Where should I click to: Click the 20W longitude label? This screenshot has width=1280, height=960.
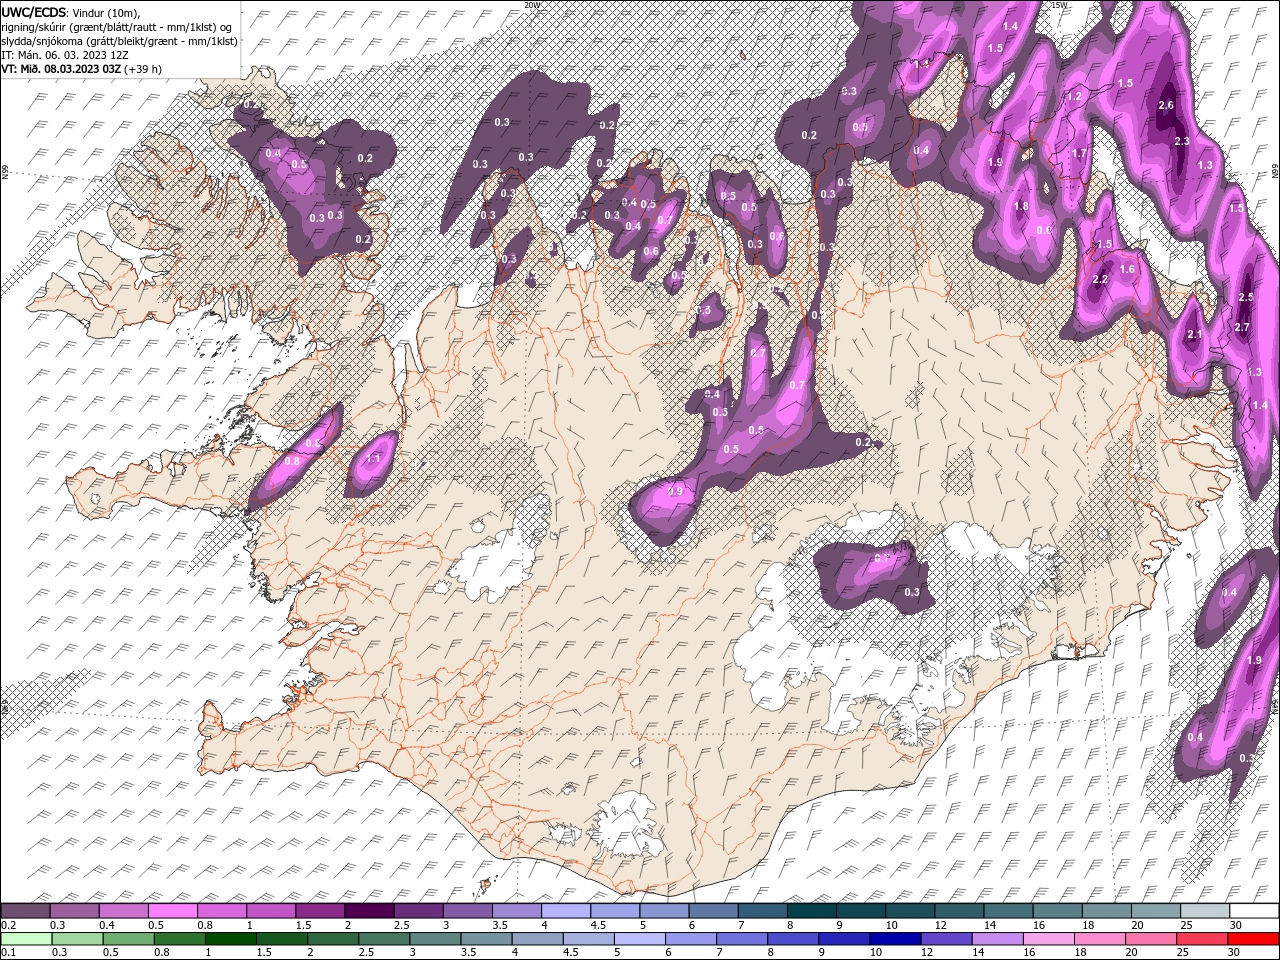[x=532, y=5]
